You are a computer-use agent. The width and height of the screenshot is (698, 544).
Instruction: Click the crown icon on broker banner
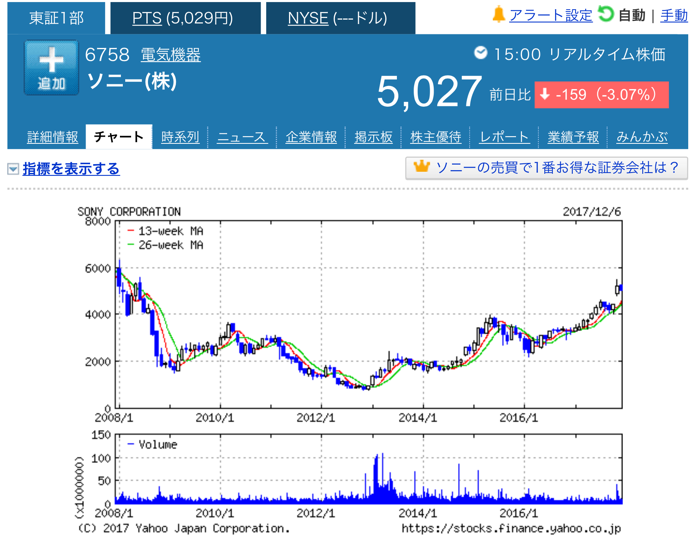click(421, 167)
